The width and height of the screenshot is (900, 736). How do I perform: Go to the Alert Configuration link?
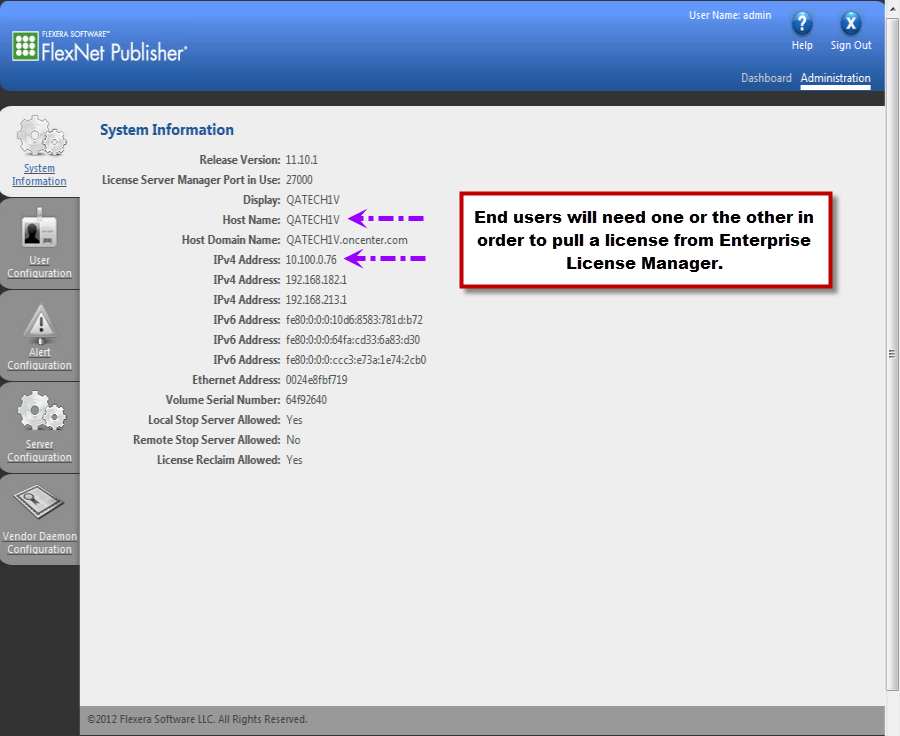tap(40, 359)
